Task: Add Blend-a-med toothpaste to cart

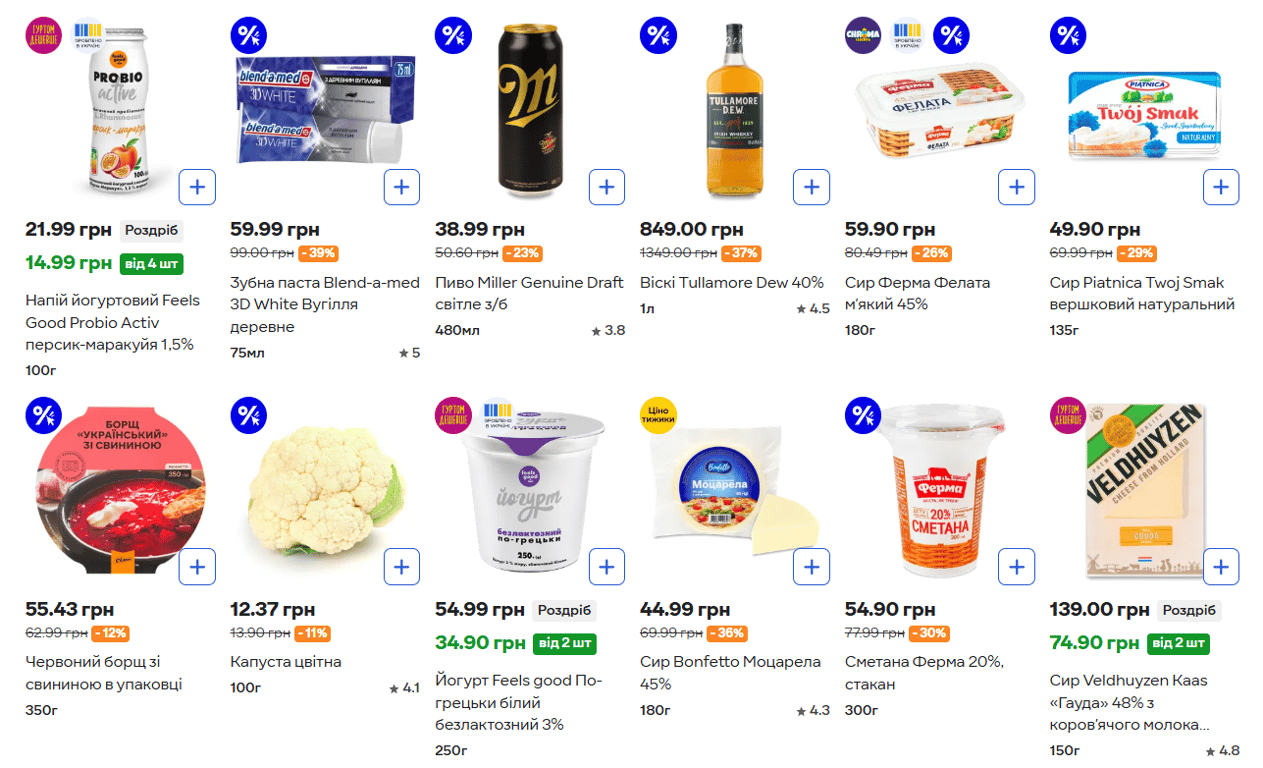Action: [x=401, y=187]
